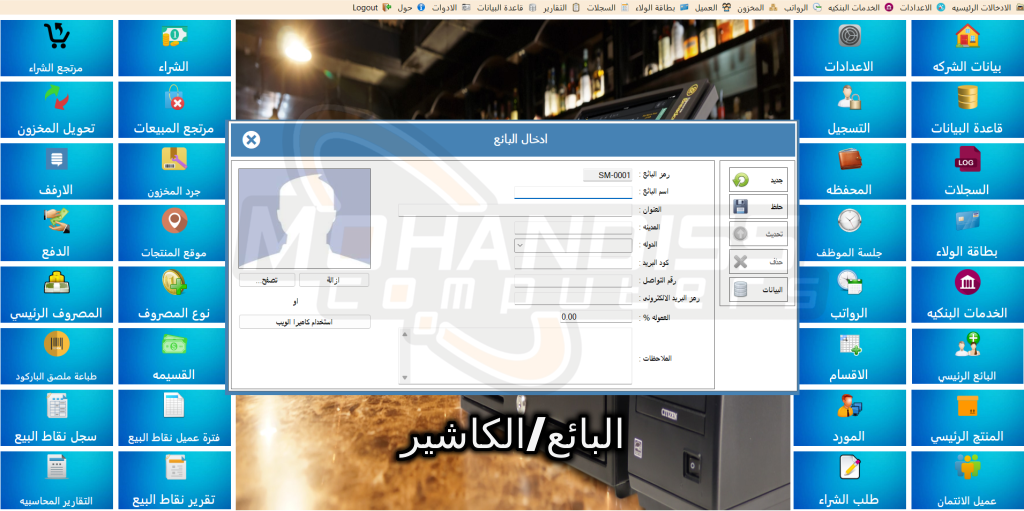This screenshot has height=511, width=1024.
Task: Click the Browse (تصفح) photo button
Action: pyautogui.click(x=267, y=281)
